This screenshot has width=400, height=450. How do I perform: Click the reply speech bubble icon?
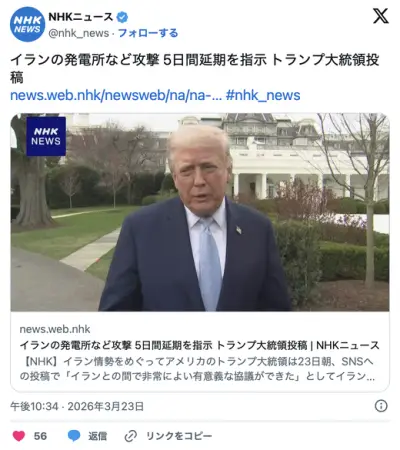[x=74, y=436]
